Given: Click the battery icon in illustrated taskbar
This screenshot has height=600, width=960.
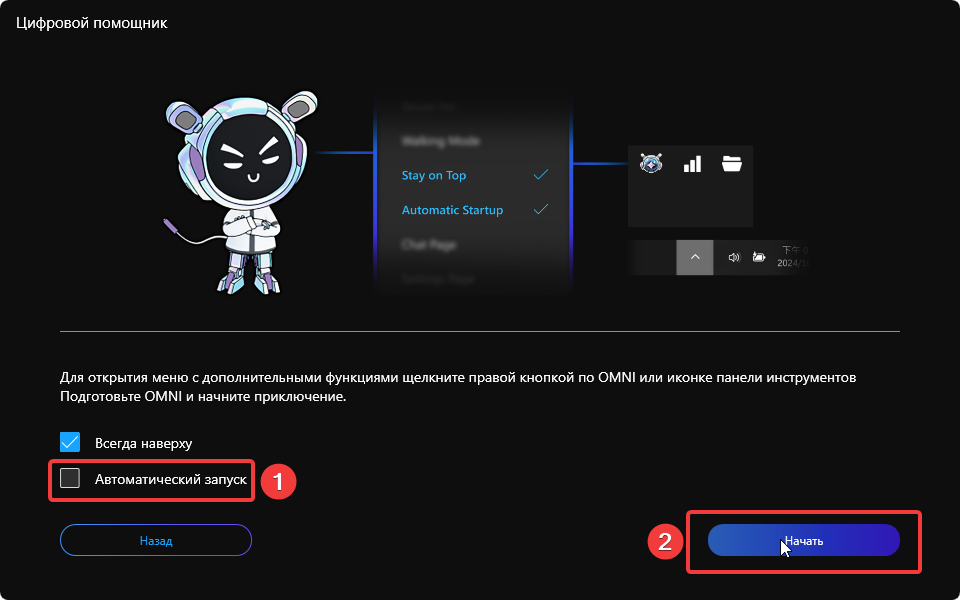Looking at the screenshot, I should point(759,257).
